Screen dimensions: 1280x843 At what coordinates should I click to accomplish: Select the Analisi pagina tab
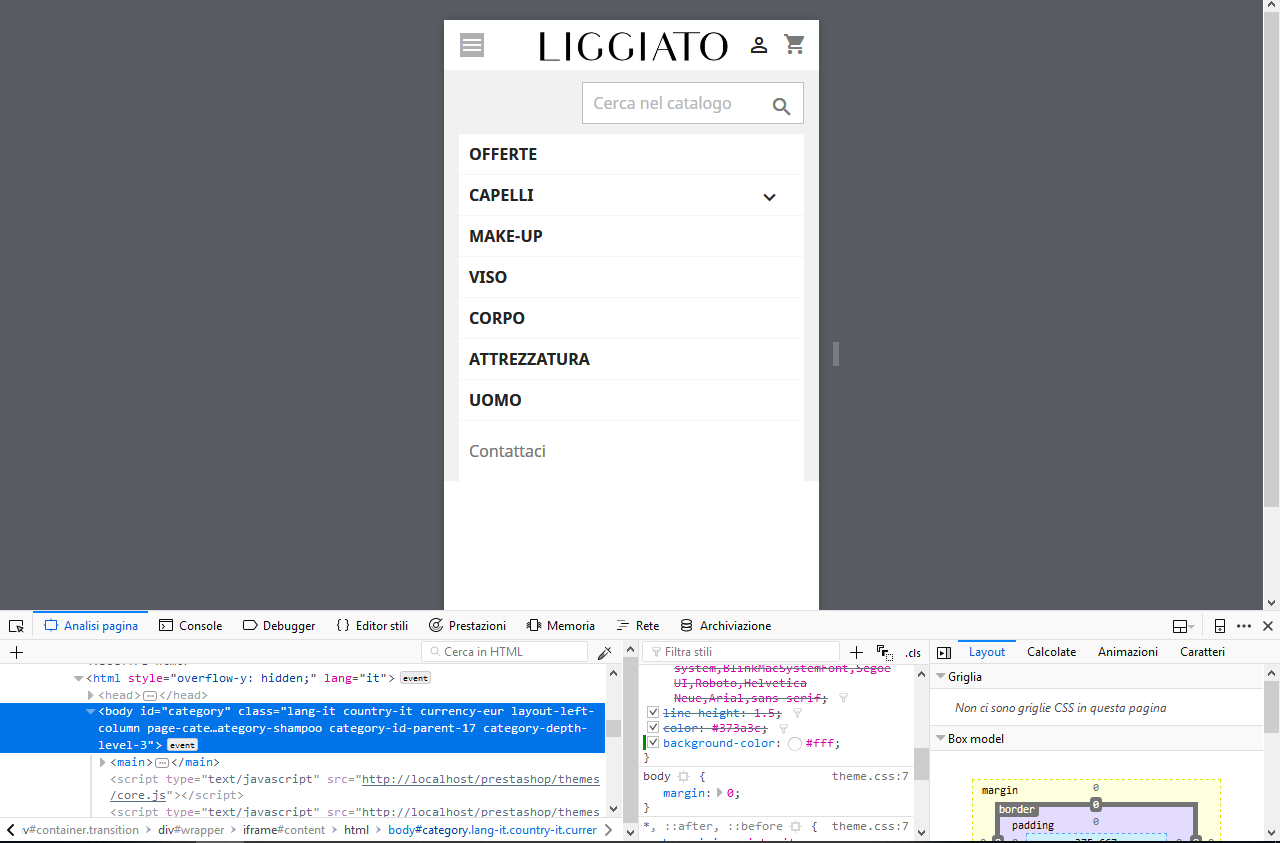(x=91, y=626)
